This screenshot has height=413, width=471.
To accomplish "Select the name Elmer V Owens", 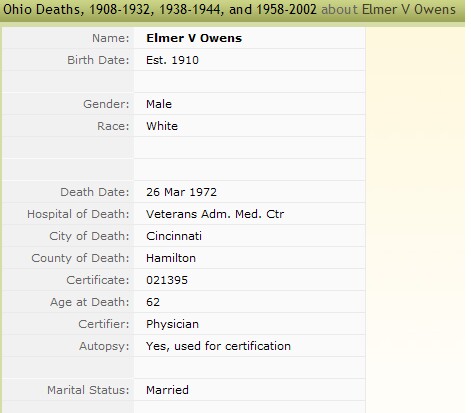I will pos(194,38).
